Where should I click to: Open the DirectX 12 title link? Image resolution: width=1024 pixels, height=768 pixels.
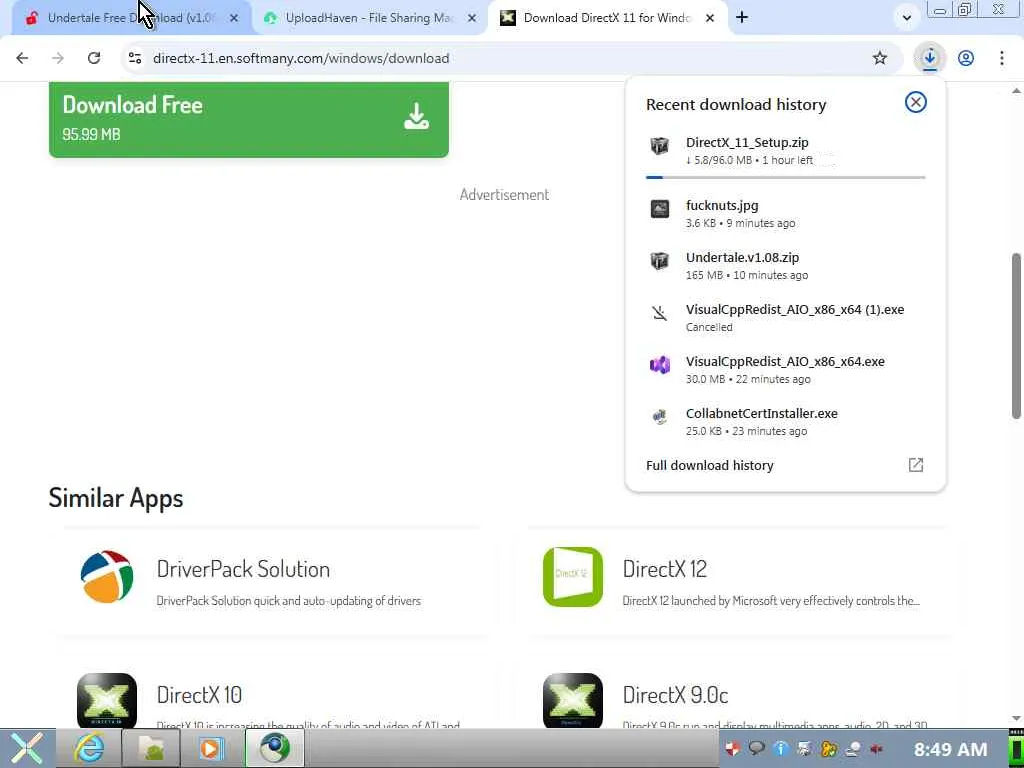click(664, 569)
